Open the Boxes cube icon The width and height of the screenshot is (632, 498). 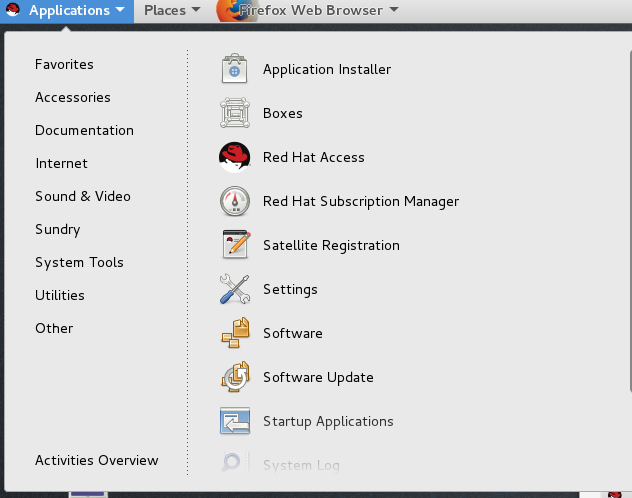click(235, 113)
